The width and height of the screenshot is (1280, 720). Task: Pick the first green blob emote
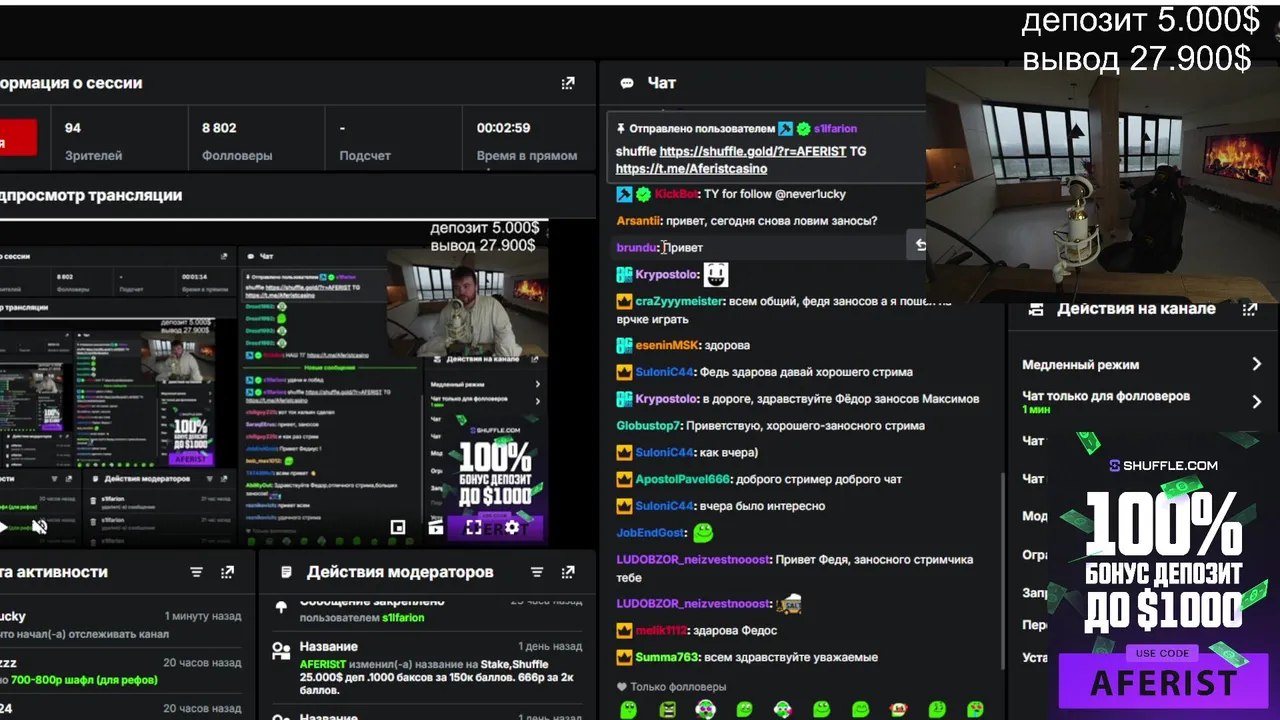pyautogui.click(x=629, y=710)
